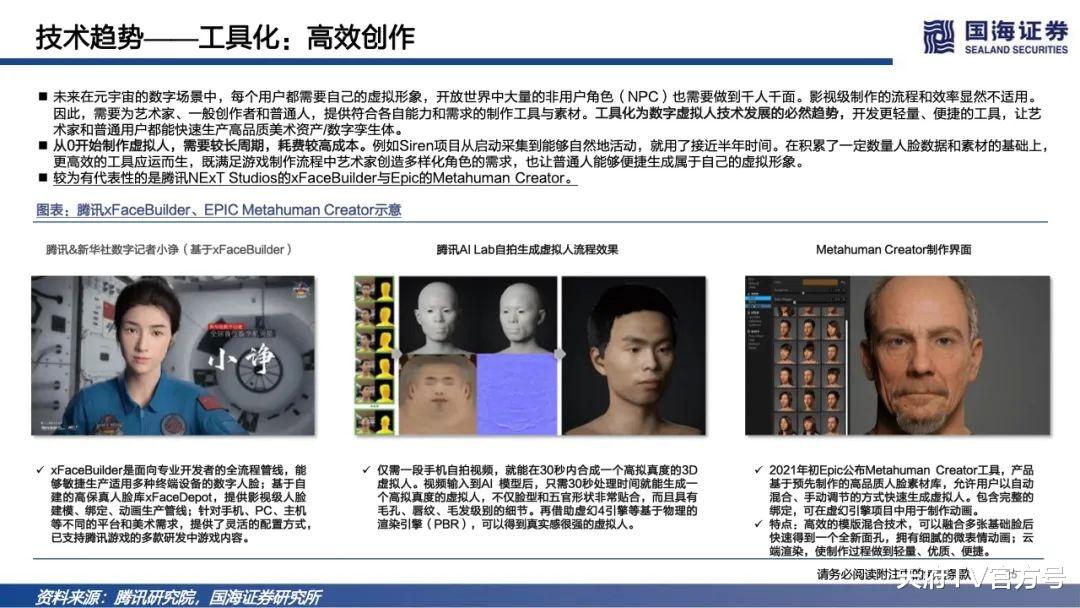Click the caption 腾讯&新华社数字记者小诤（基于xFaceBuilder）
Screen dimensions: 1080x608
pos(169,249)
